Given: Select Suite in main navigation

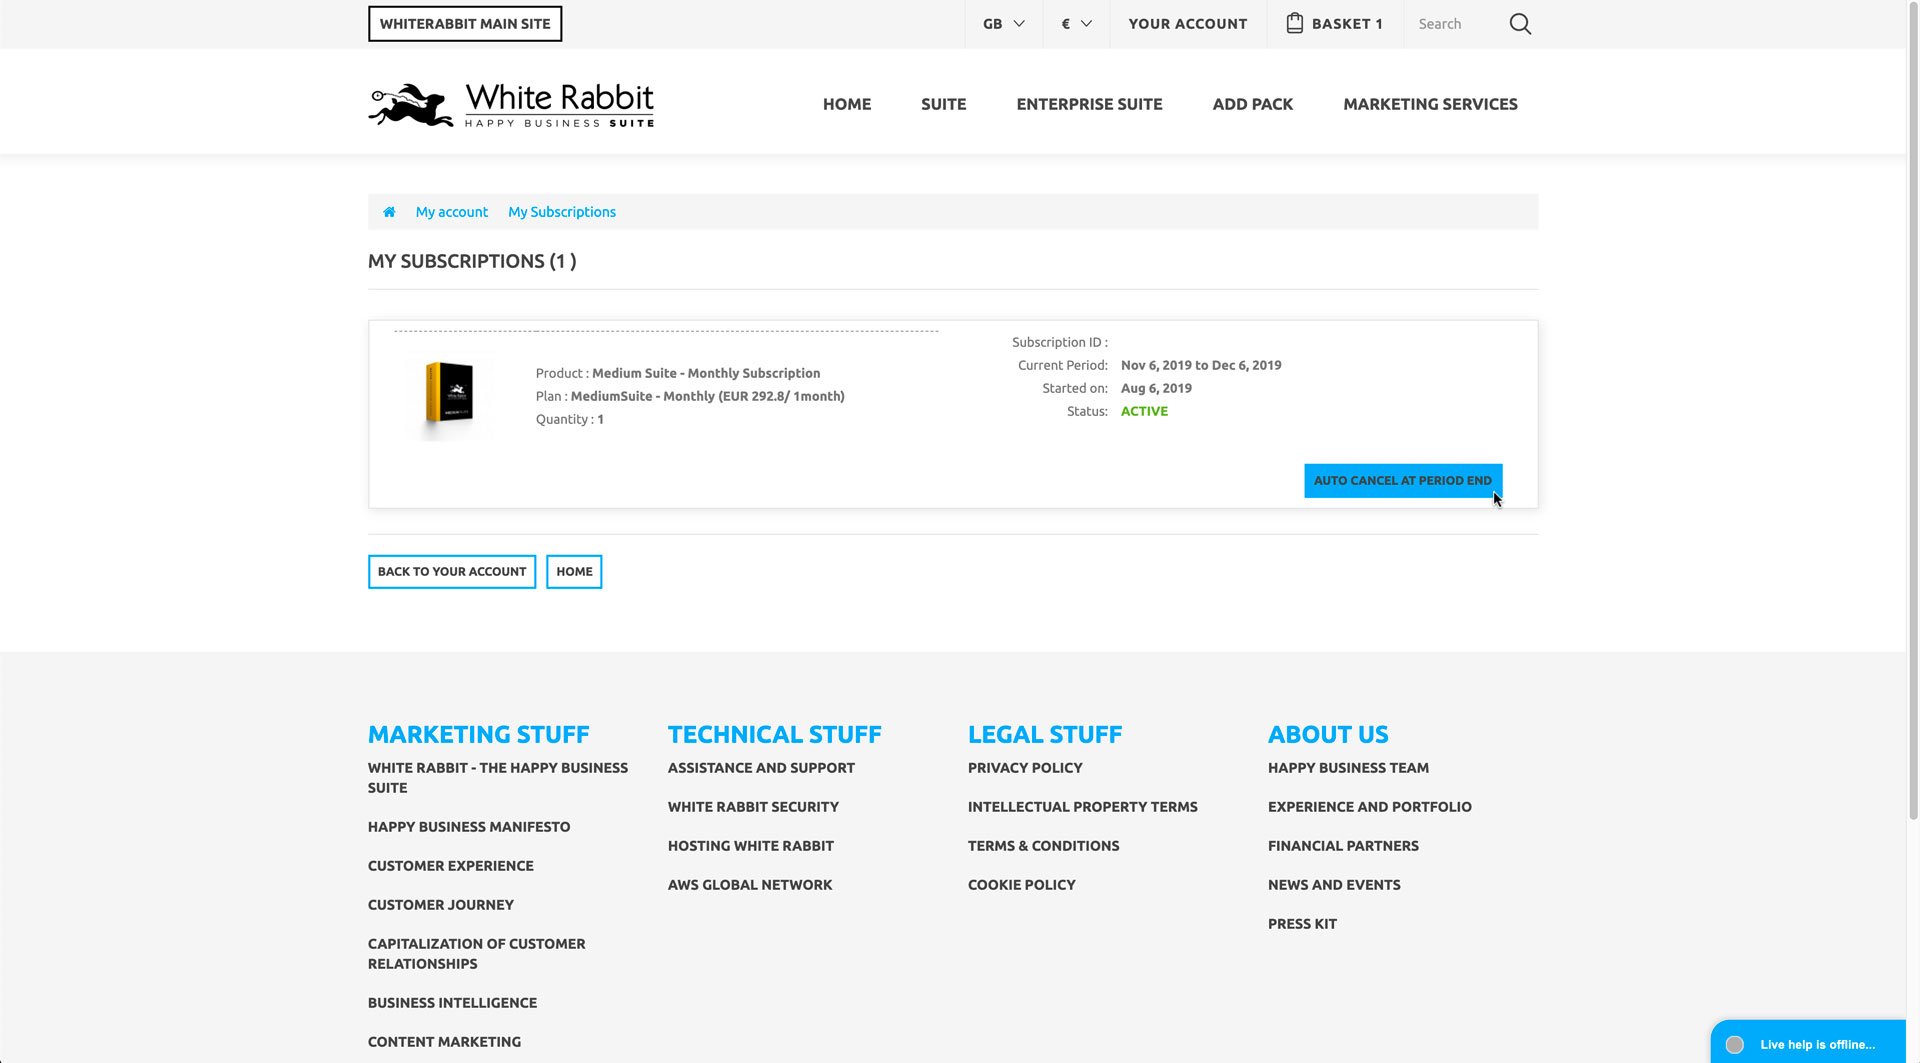Looking at the screenshot, I should [x=943, y=104].
